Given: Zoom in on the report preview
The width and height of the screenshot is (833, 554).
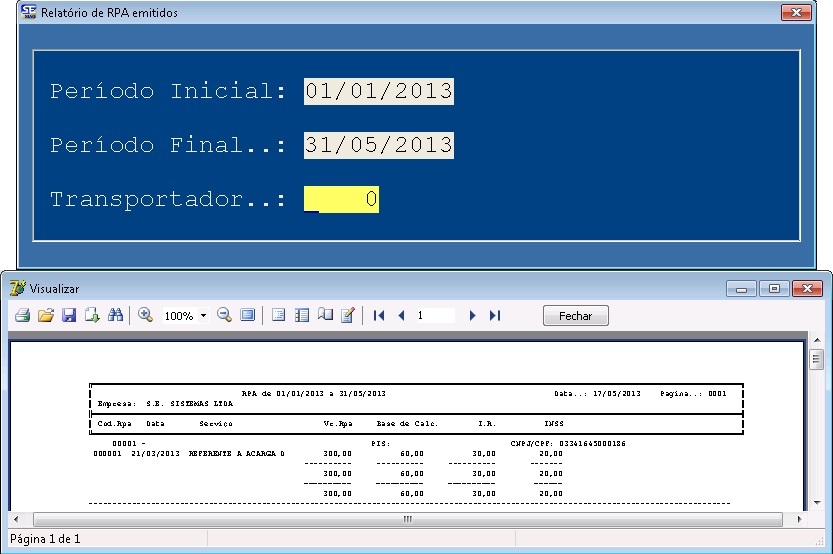Looking at the screenshot, I should click(x=146, y=315).
